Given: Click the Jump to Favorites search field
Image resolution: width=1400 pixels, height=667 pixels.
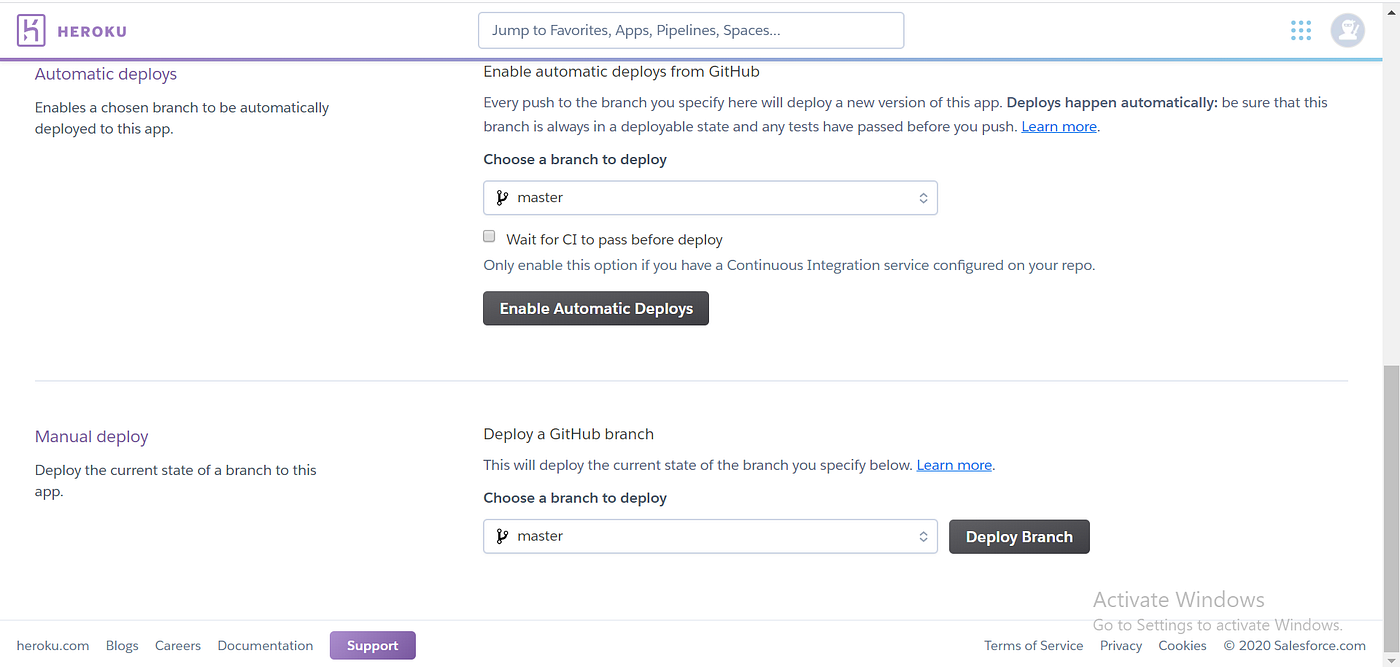Looking at the screenshot, I should [x=690, y=30].
